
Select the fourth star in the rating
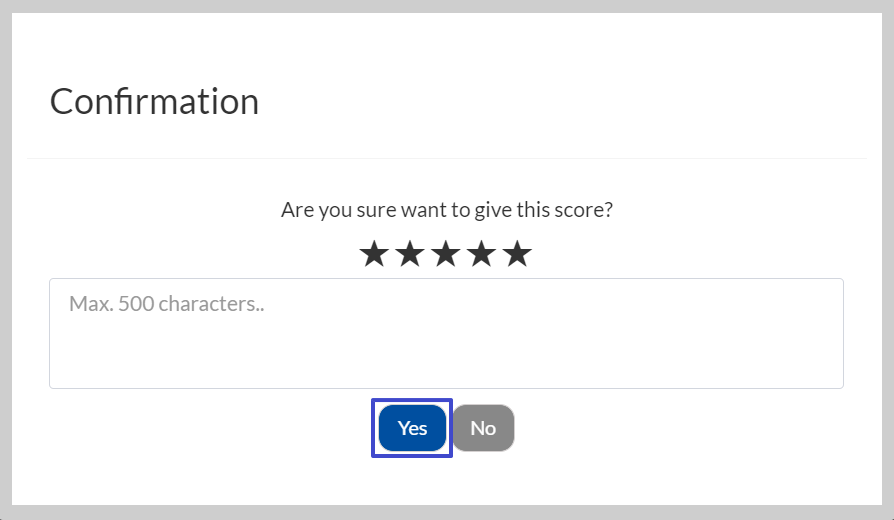point(482,253)
